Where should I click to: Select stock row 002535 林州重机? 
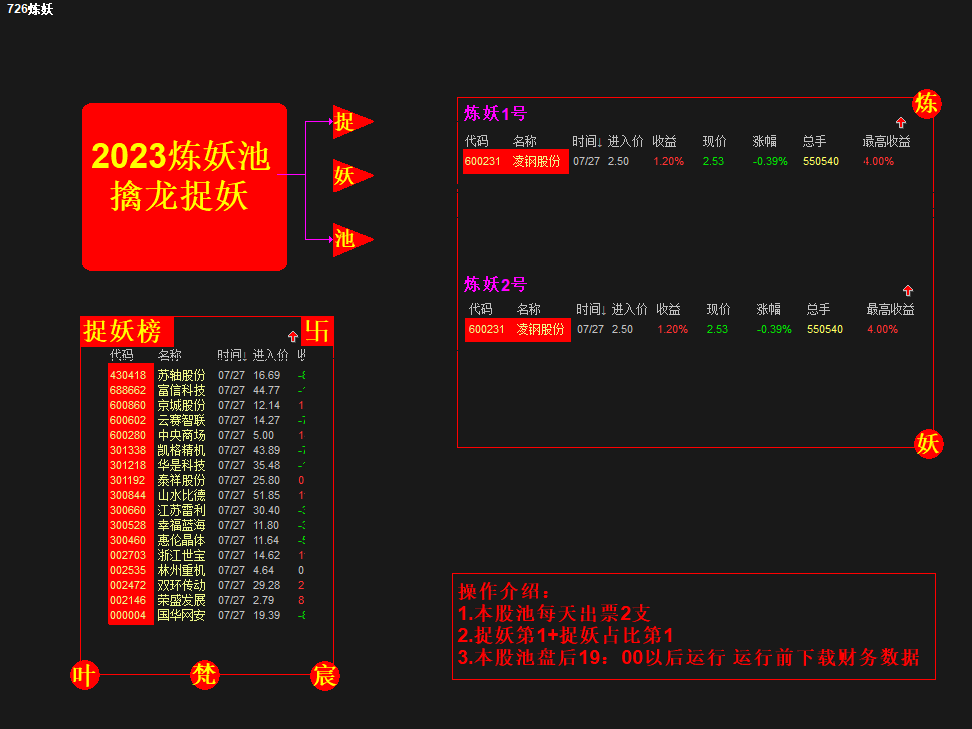[x=206, y=570]
